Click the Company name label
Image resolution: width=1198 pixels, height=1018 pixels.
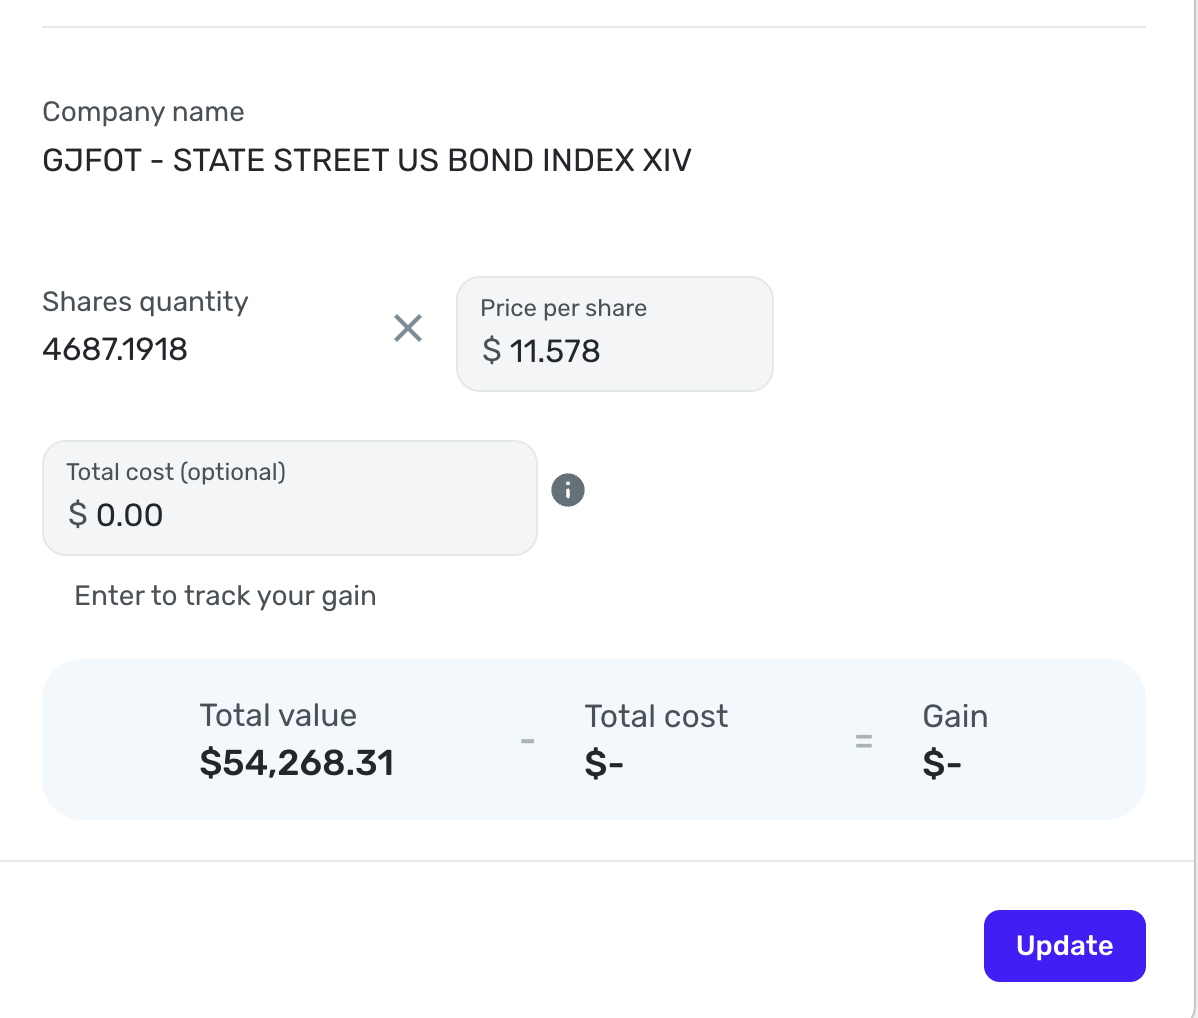point(143,112)
